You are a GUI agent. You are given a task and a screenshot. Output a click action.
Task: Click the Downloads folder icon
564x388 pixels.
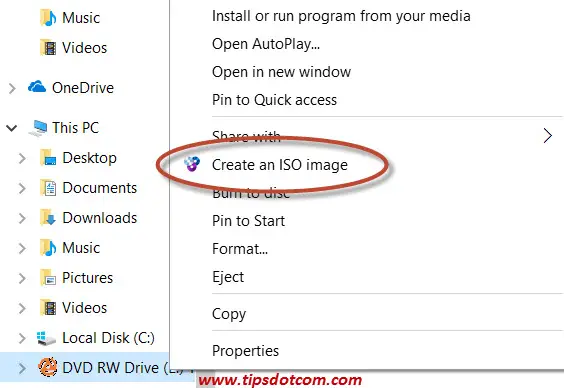point(48,218)
